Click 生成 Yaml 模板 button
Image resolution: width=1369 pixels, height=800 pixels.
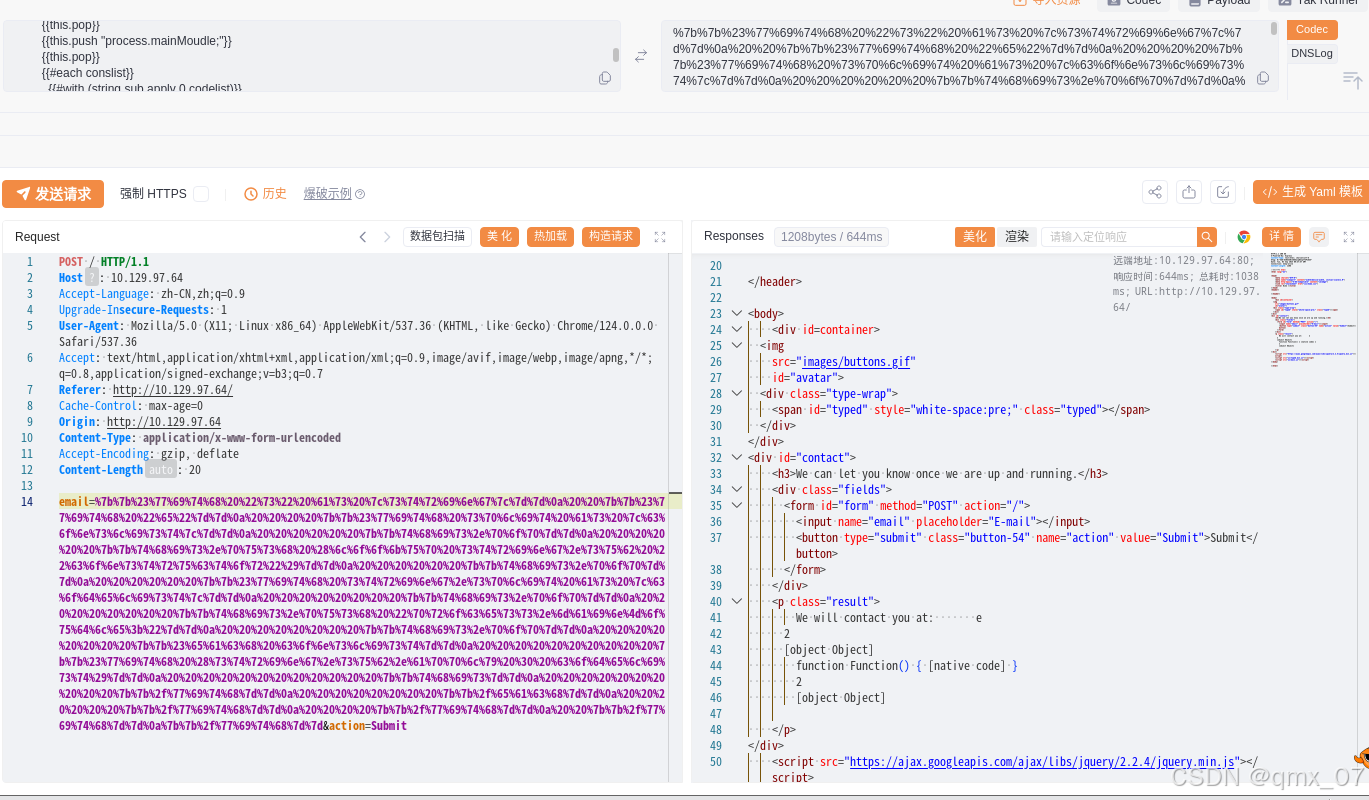1311,192
